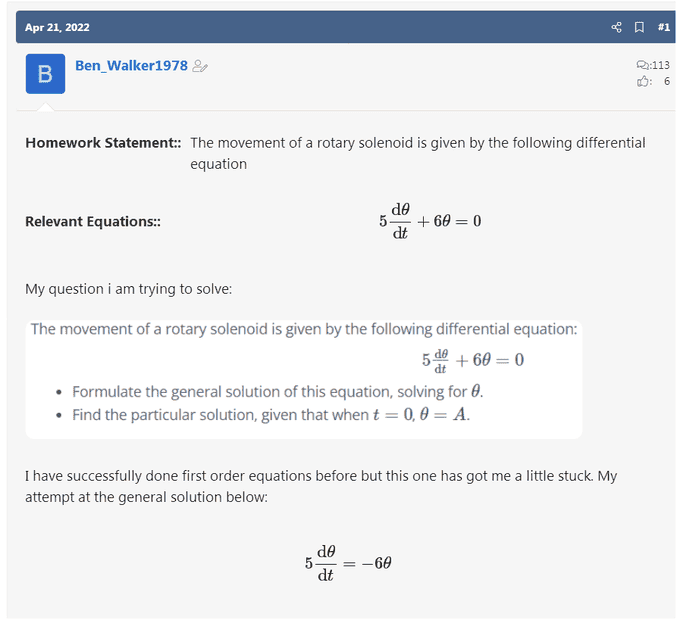
Task: Click the Apr 21, 2022 post date
Action: (x=57, y=27)
